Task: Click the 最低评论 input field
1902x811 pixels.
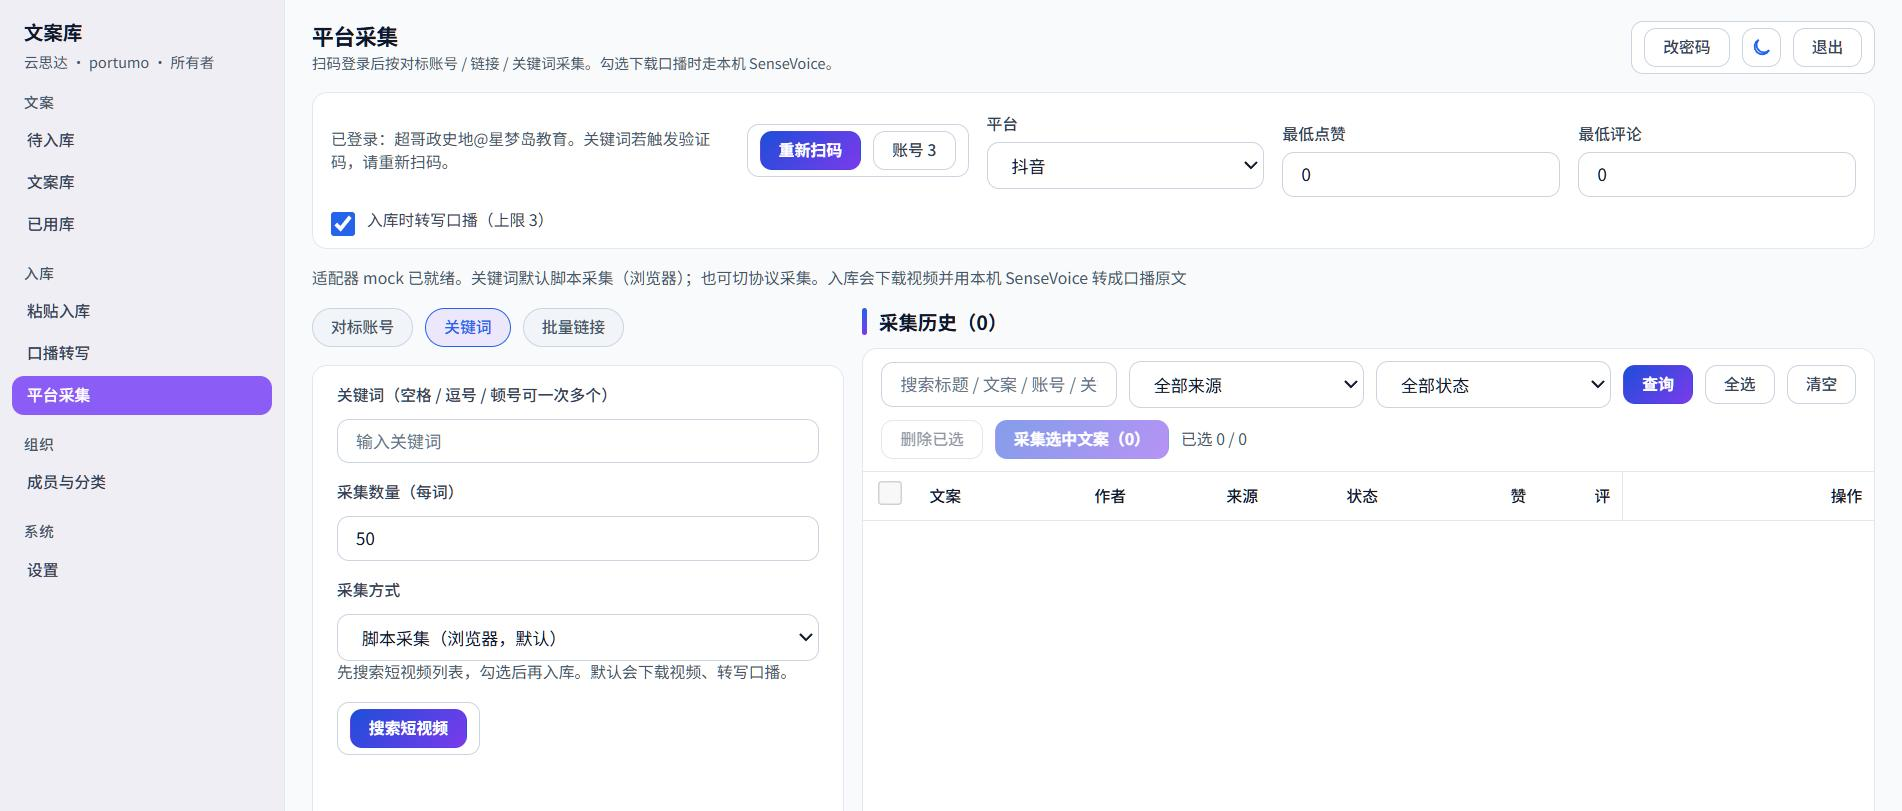Action: coord(1716,175)
